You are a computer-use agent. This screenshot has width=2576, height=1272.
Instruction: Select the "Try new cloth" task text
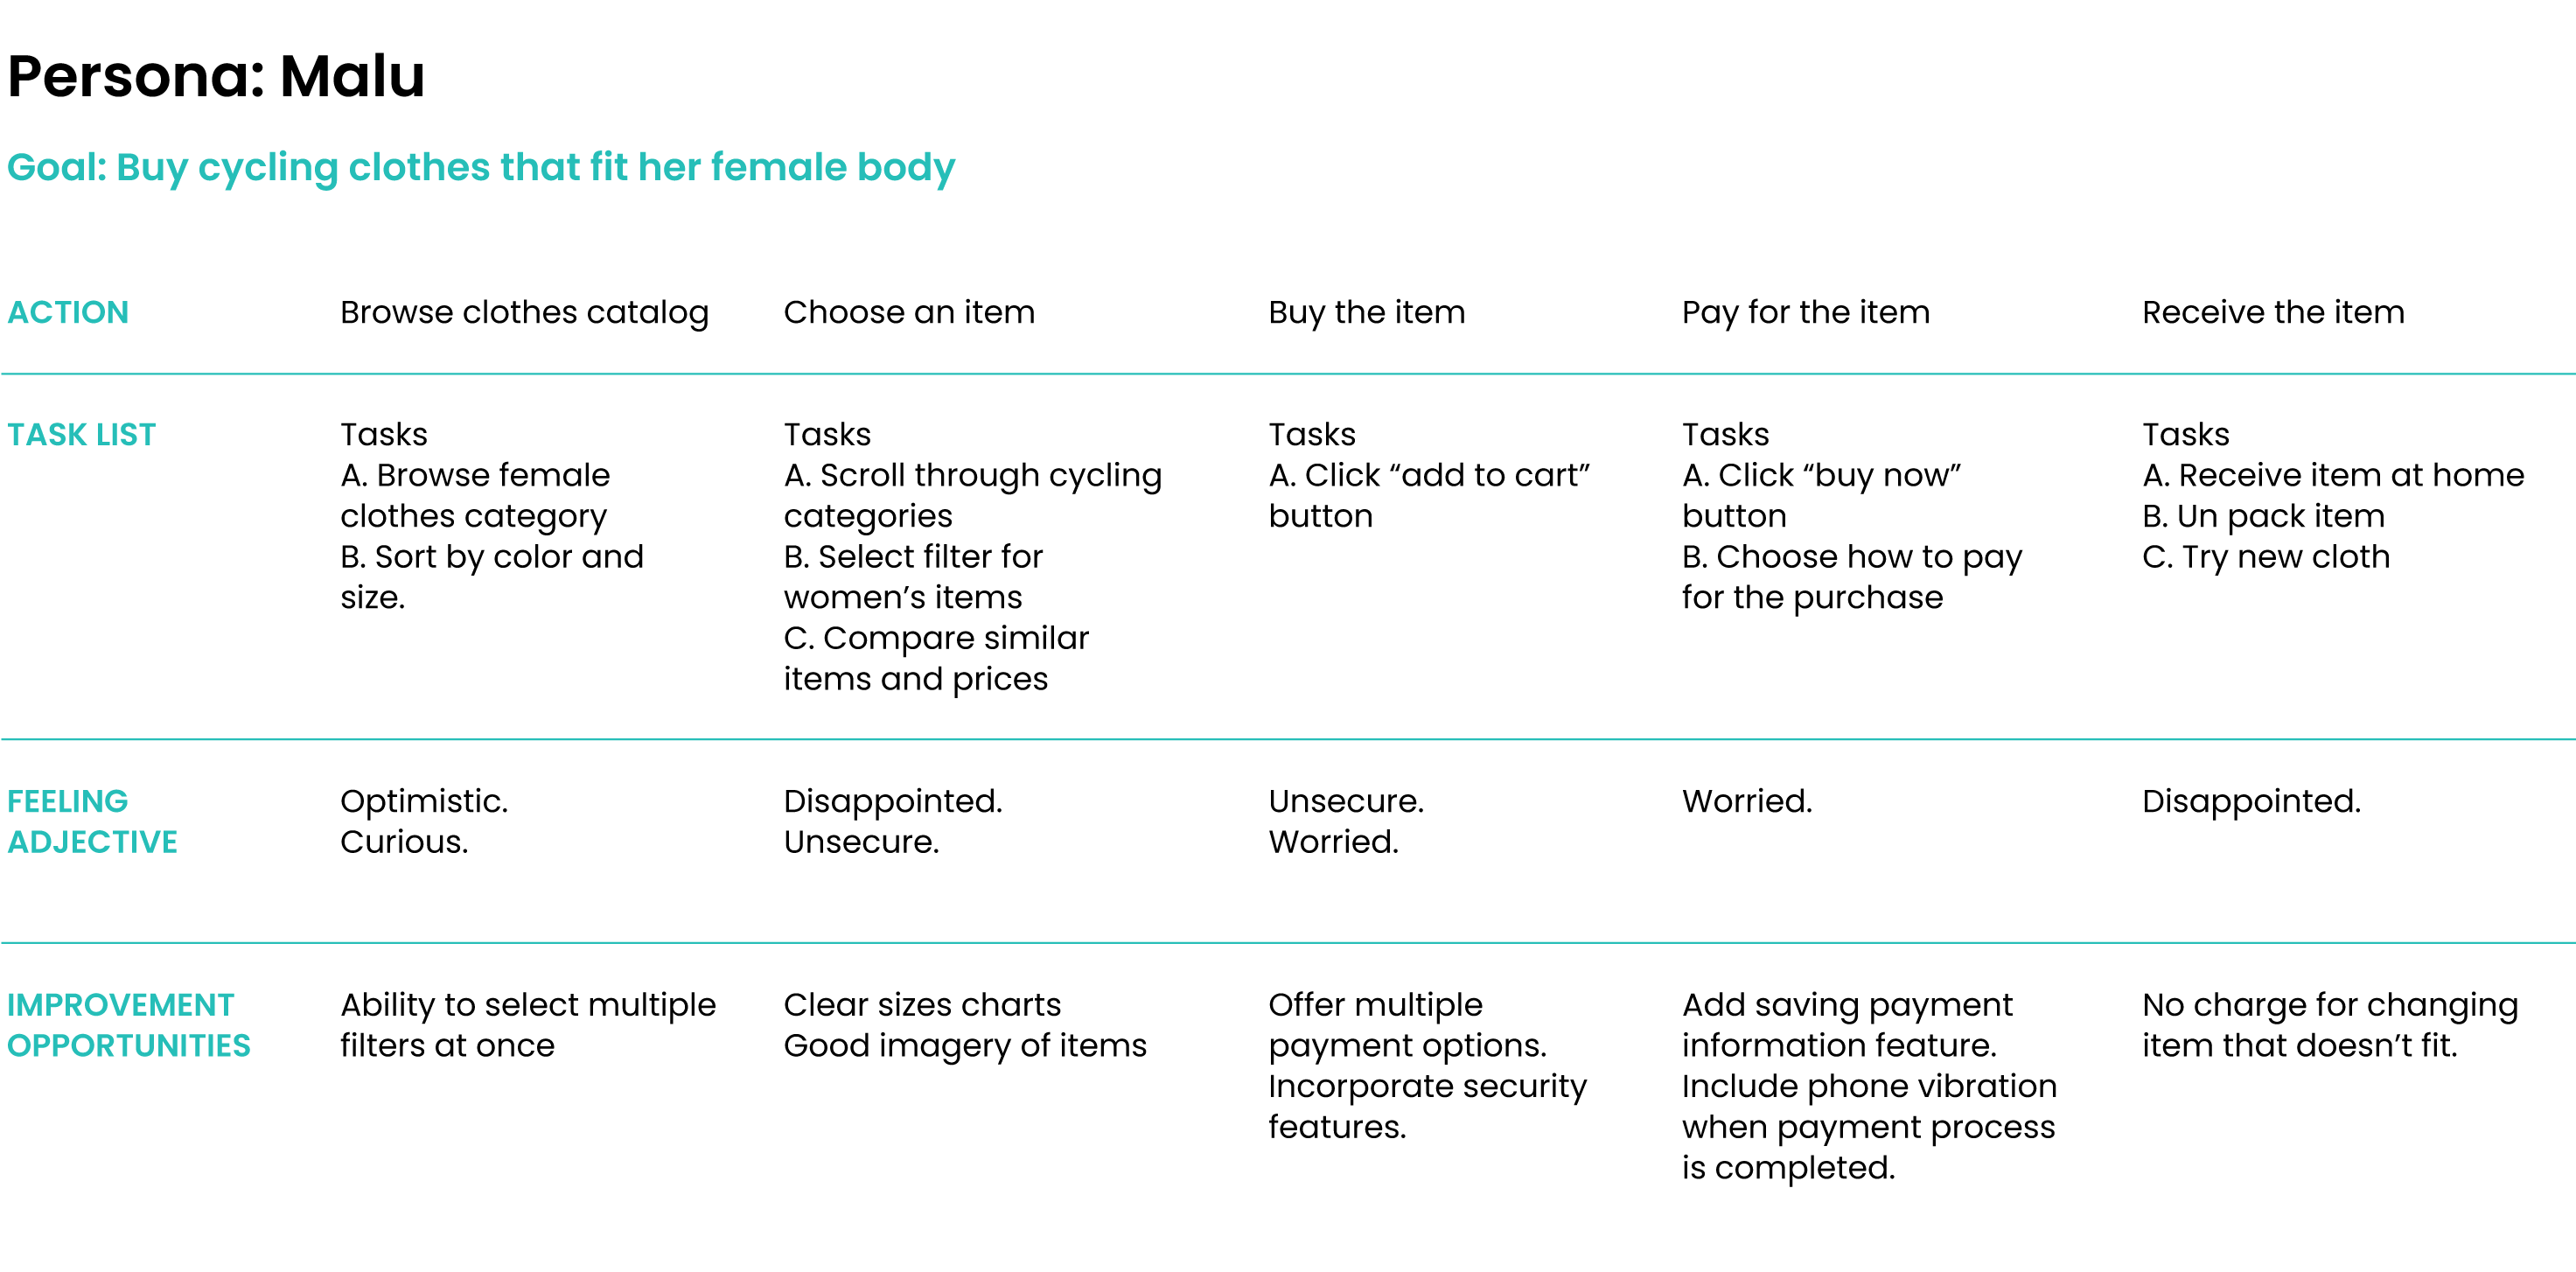pyautogui.click(x=2265, y=556)
